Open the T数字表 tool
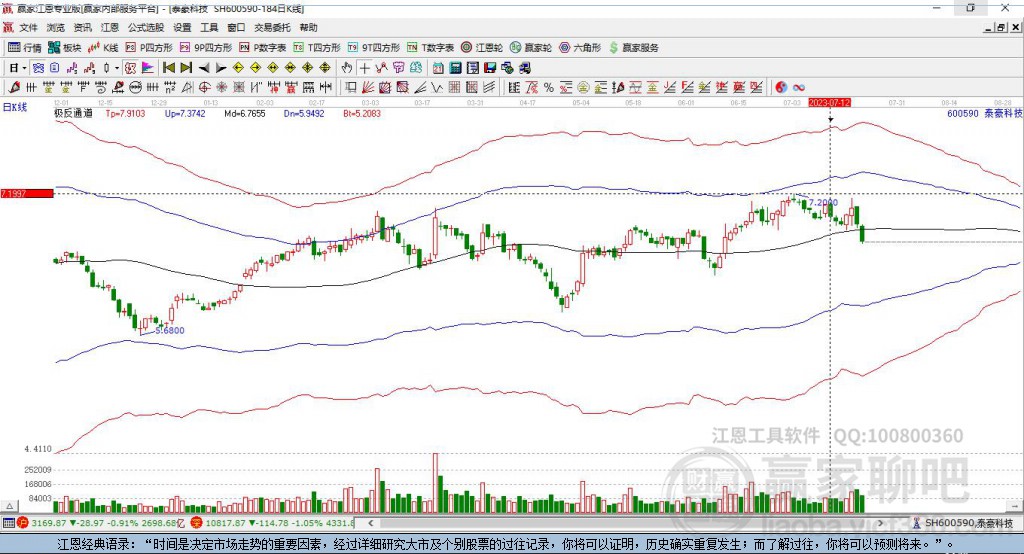Screen dimensions: 1024x554 point(430,48)
